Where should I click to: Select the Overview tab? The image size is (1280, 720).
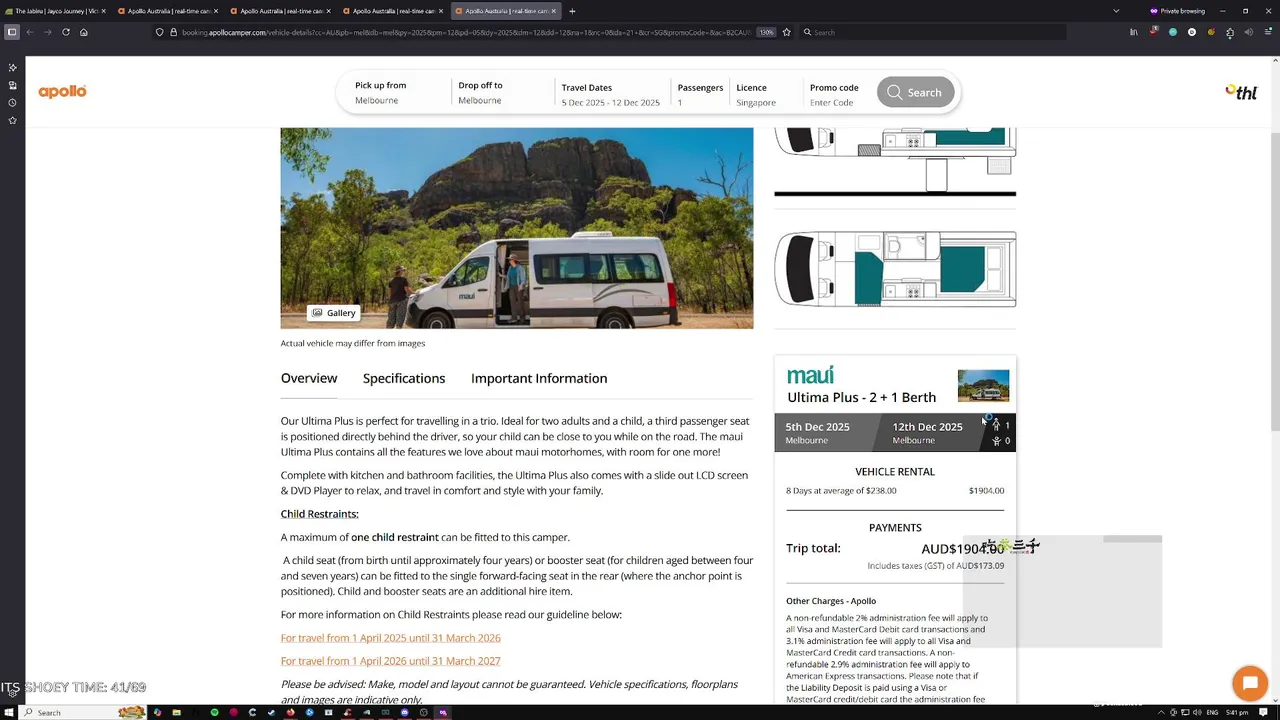point(309,378)
